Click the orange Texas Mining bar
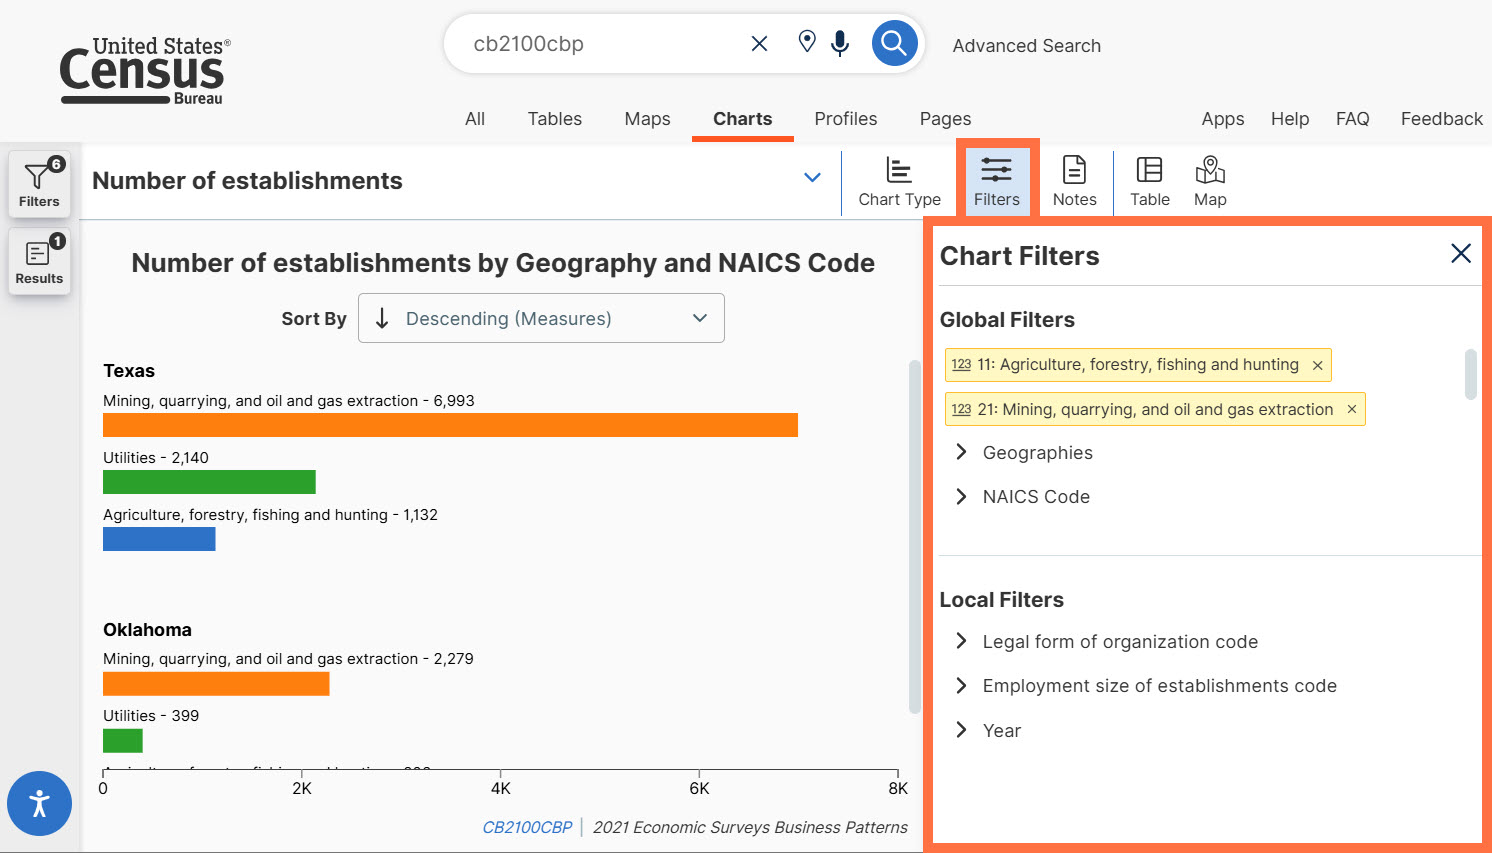The image size is (1492, 853). click(450, 425)
